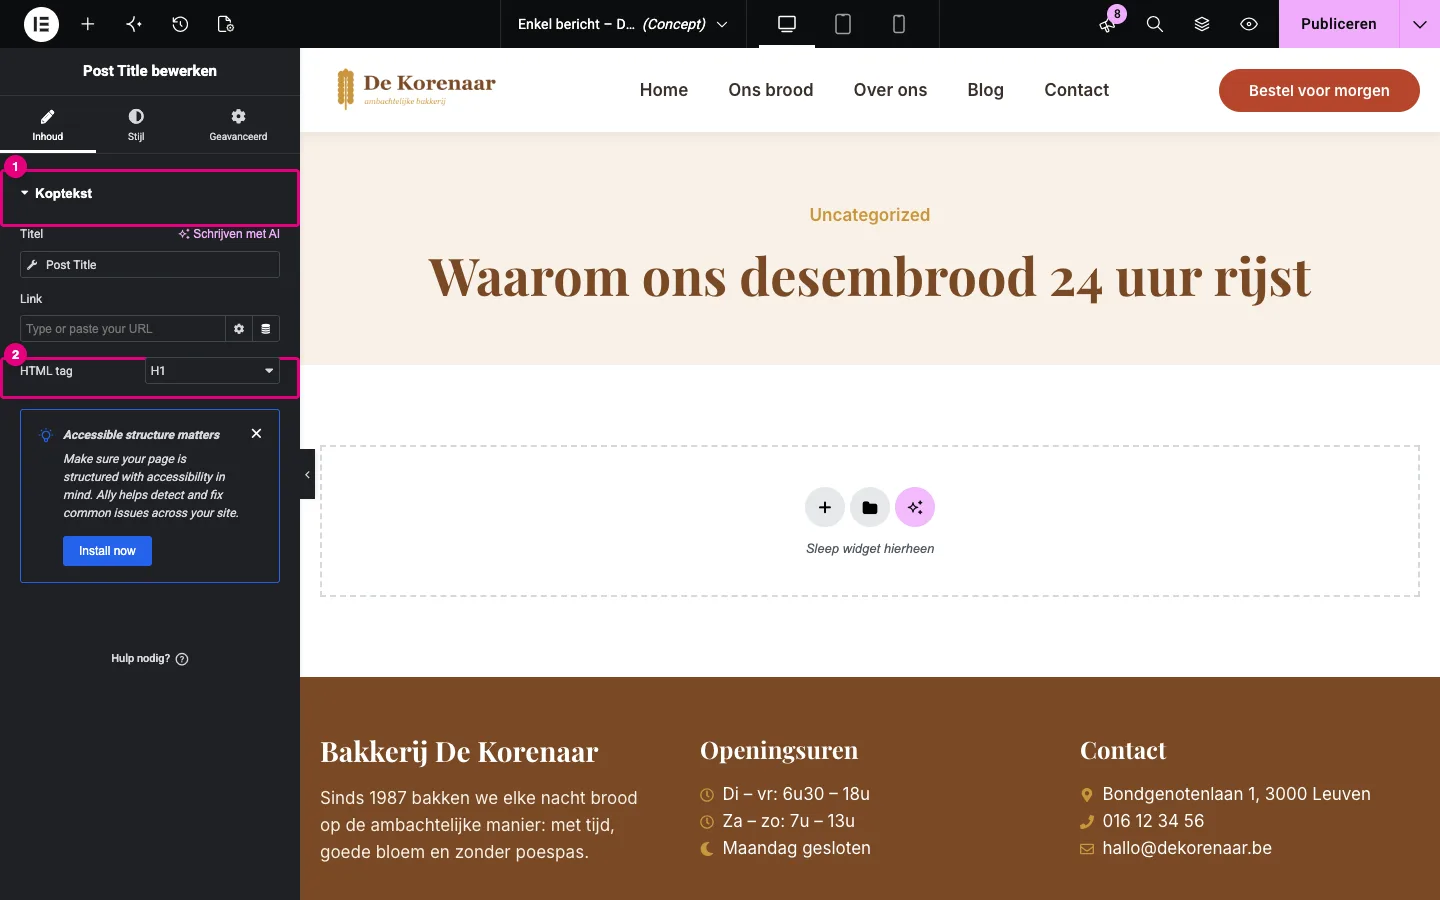Add new container in the canvas

[x=825, y=507]
